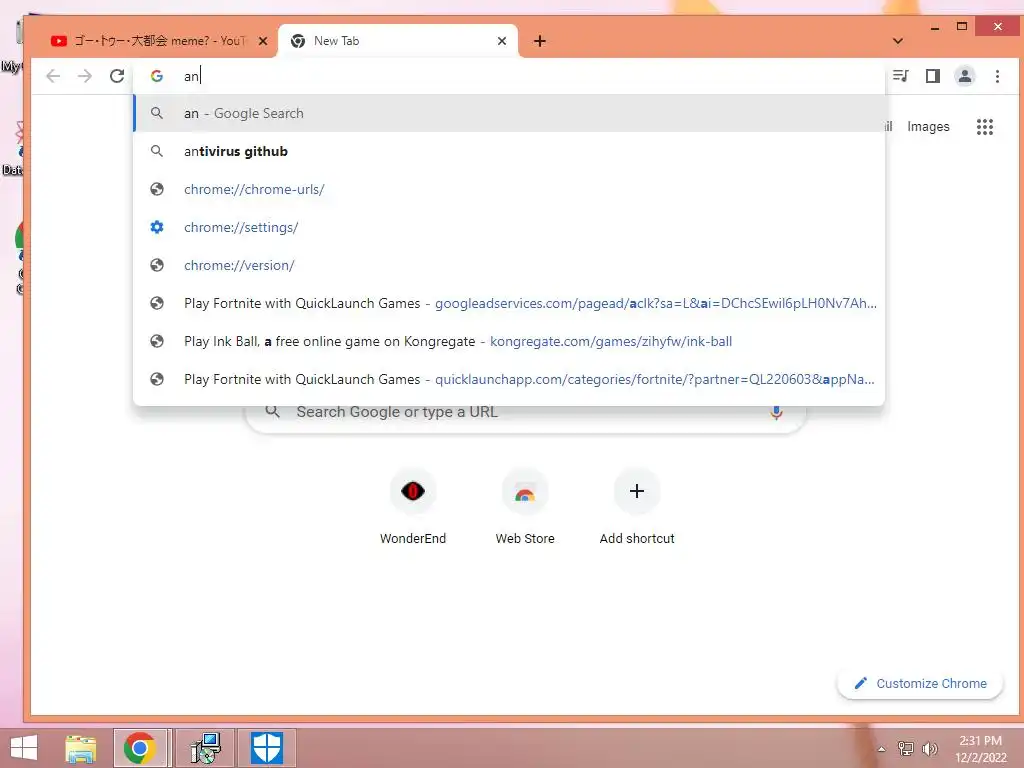Open chrome://version/ suggestion
Viewport: 1024px width, 768px height.
tap(509, 265)
